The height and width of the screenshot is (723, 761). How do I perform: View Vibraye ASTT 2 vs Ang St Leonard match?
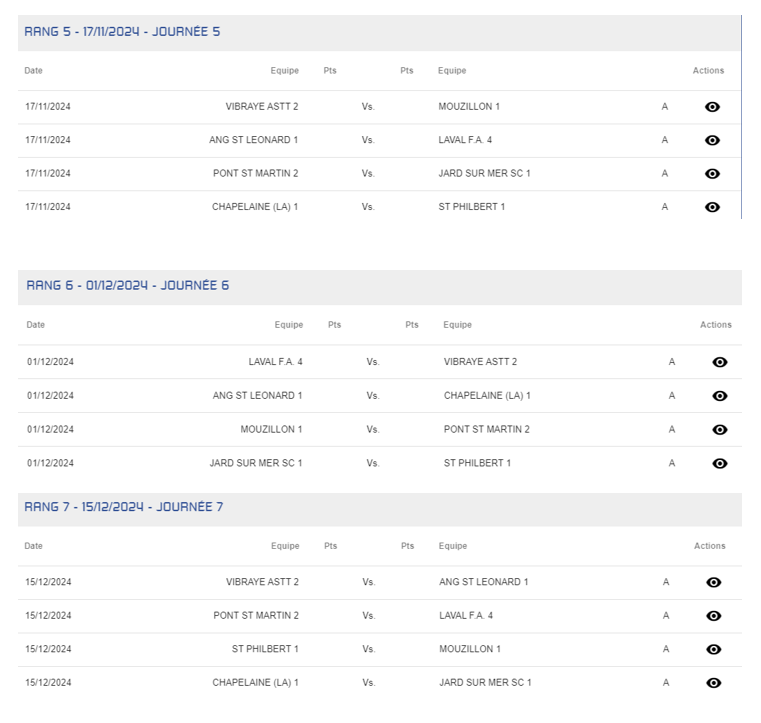(x=713, y=582)
